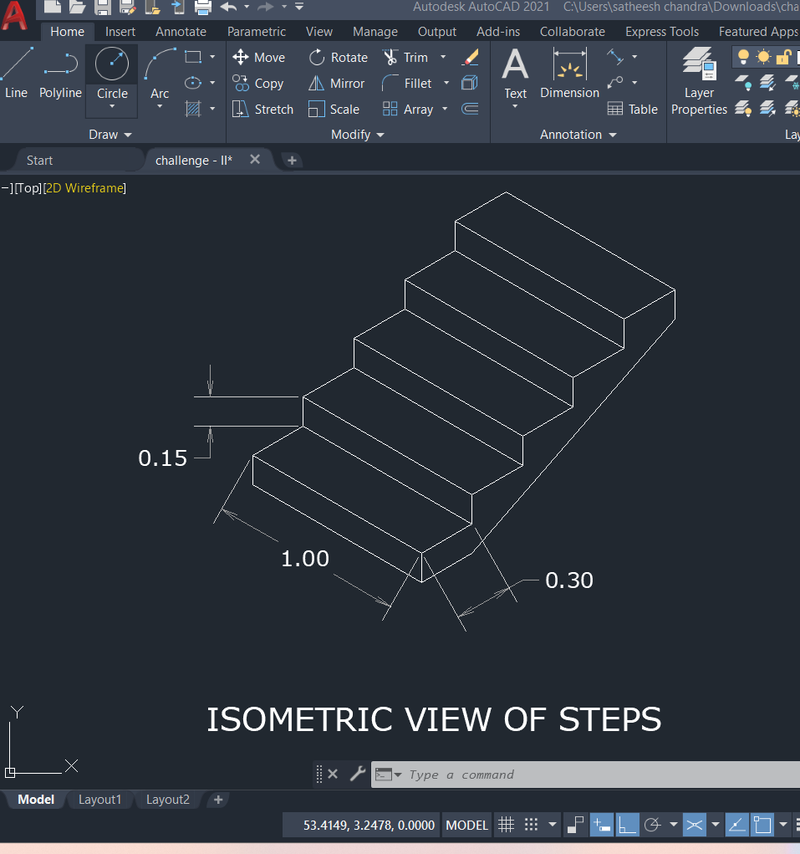Expand the Annotation panel
Image resolution: width=800 pixels, height=854 pixels.
(x=578, y=135)
